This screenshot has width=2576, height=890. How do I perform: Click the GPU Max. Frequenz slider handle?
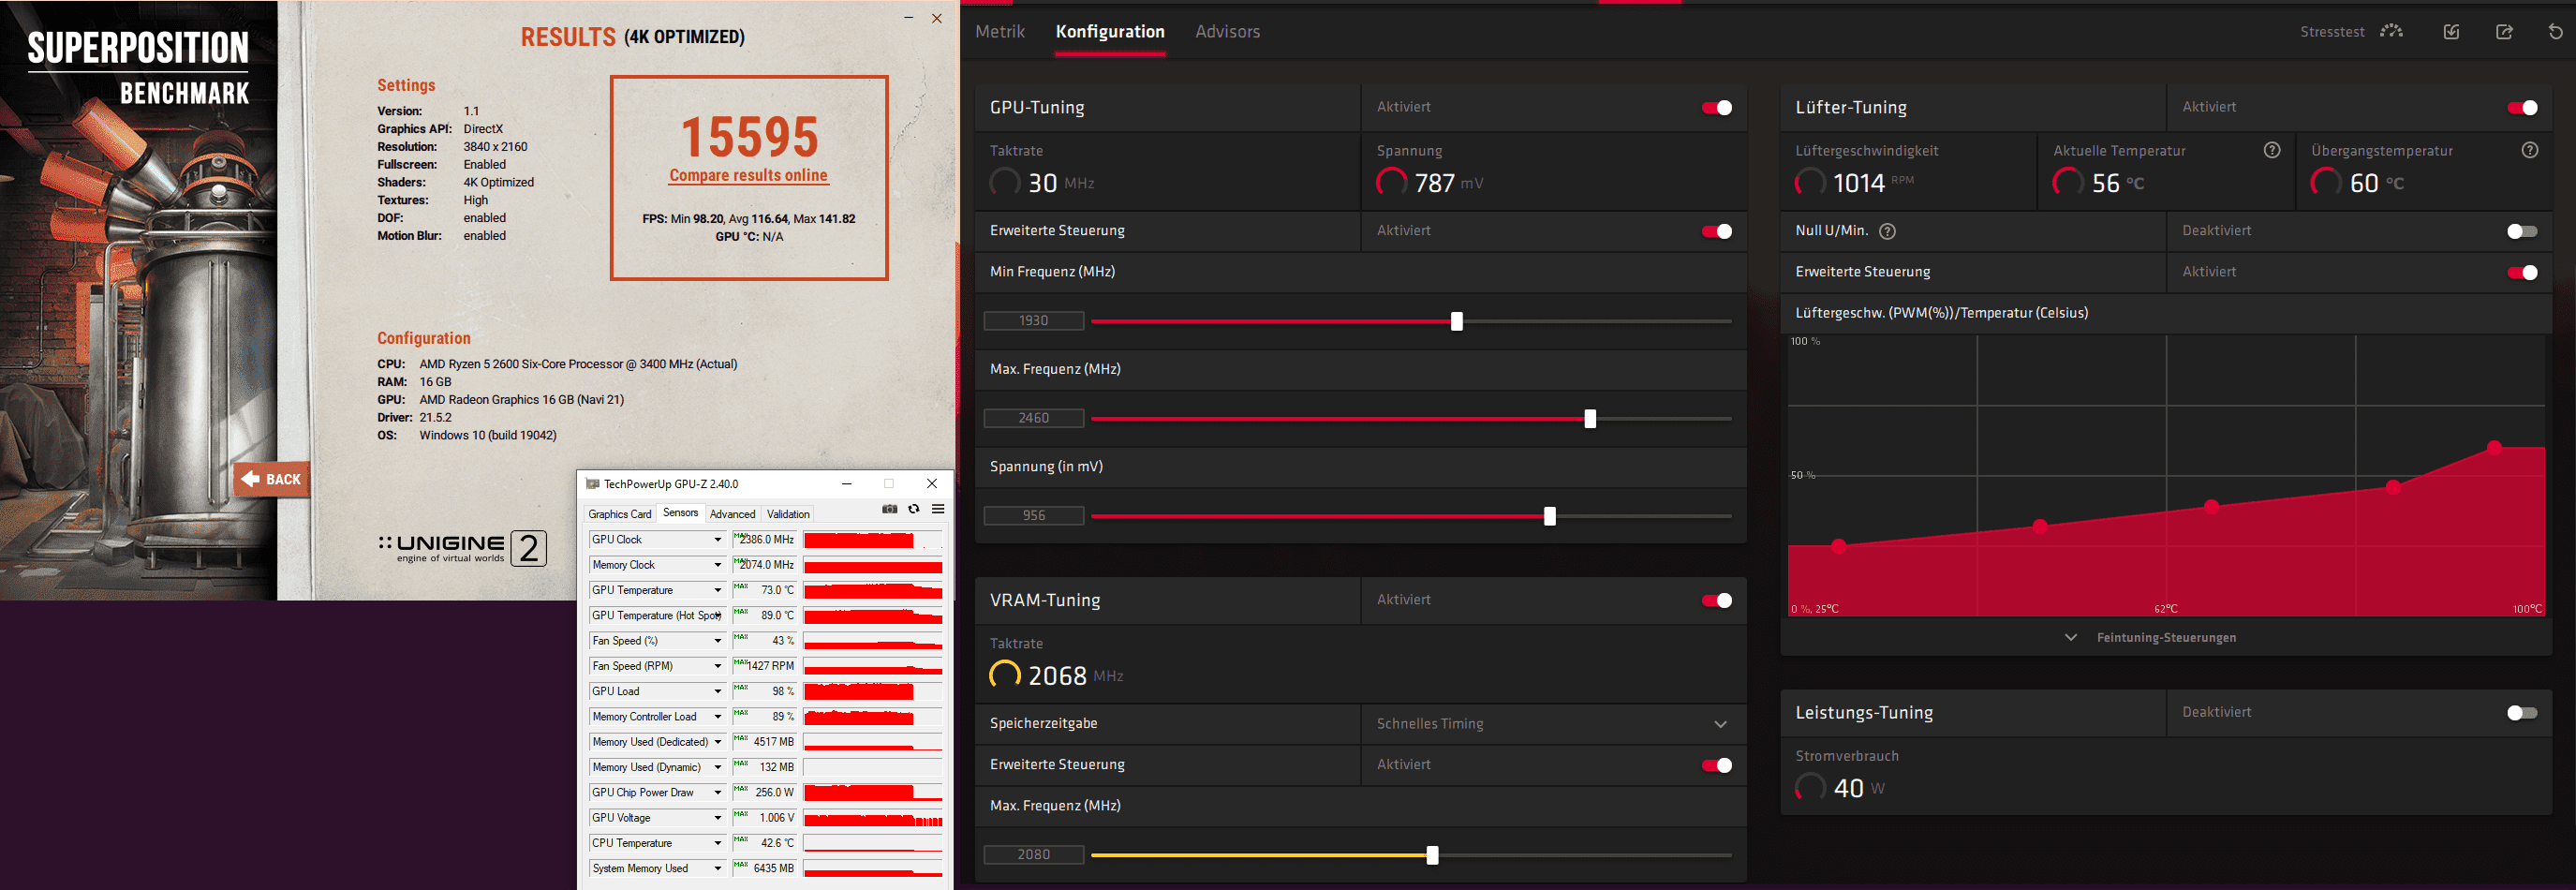coord(1590,418)
